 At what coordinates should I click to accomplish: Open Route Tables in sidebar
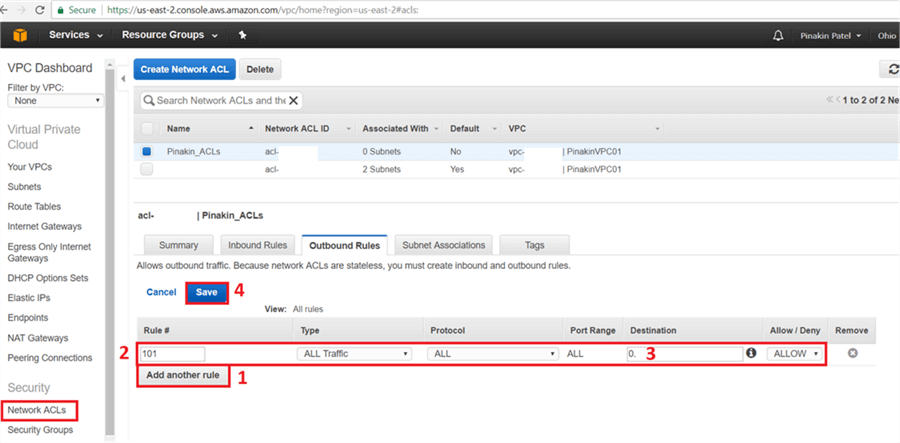[34, 207]
